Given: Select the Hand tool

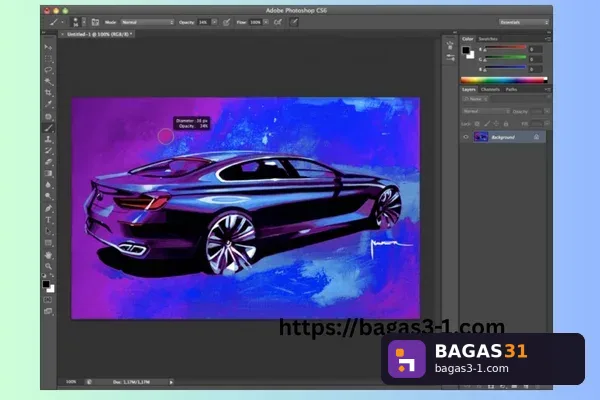Looking at the screenshot, I should [x=48, y=255].
